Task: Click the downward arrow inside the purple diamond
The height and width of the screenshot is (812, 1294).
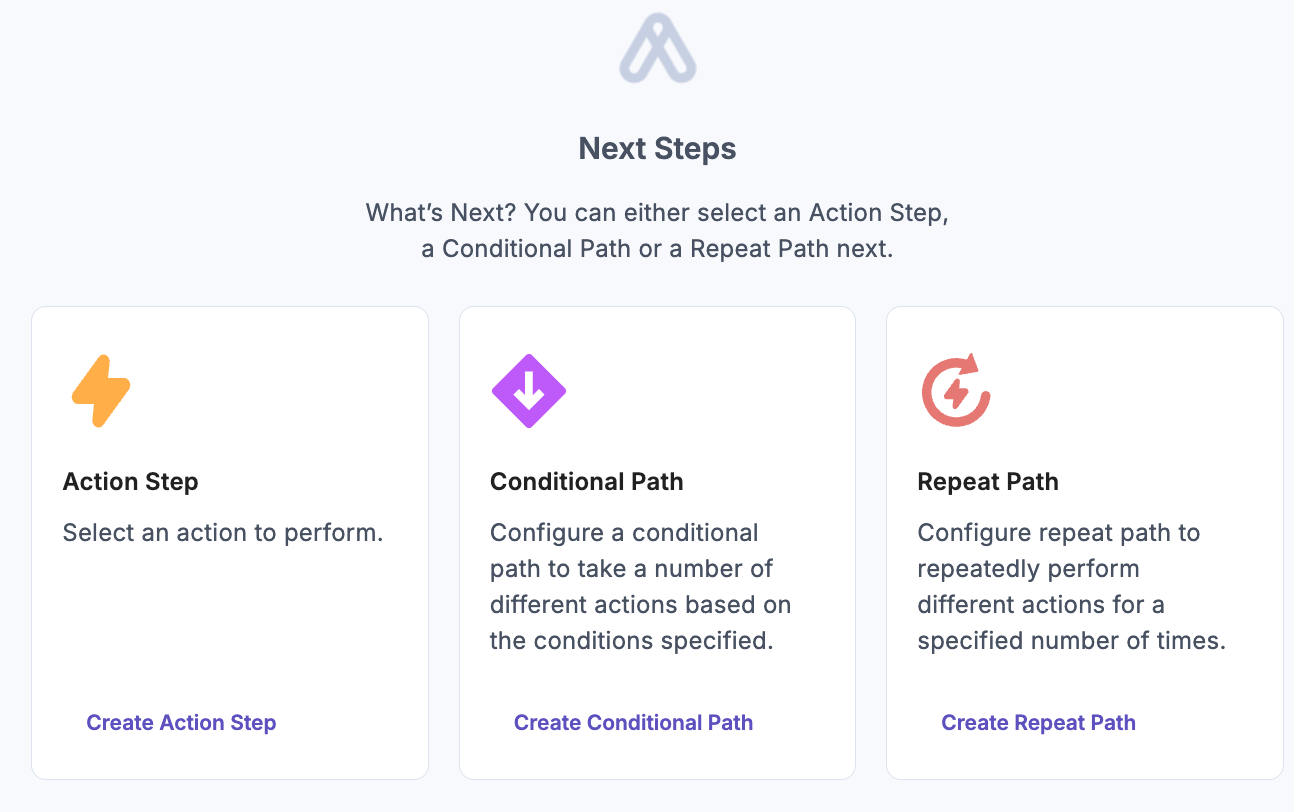Action: 528,390
